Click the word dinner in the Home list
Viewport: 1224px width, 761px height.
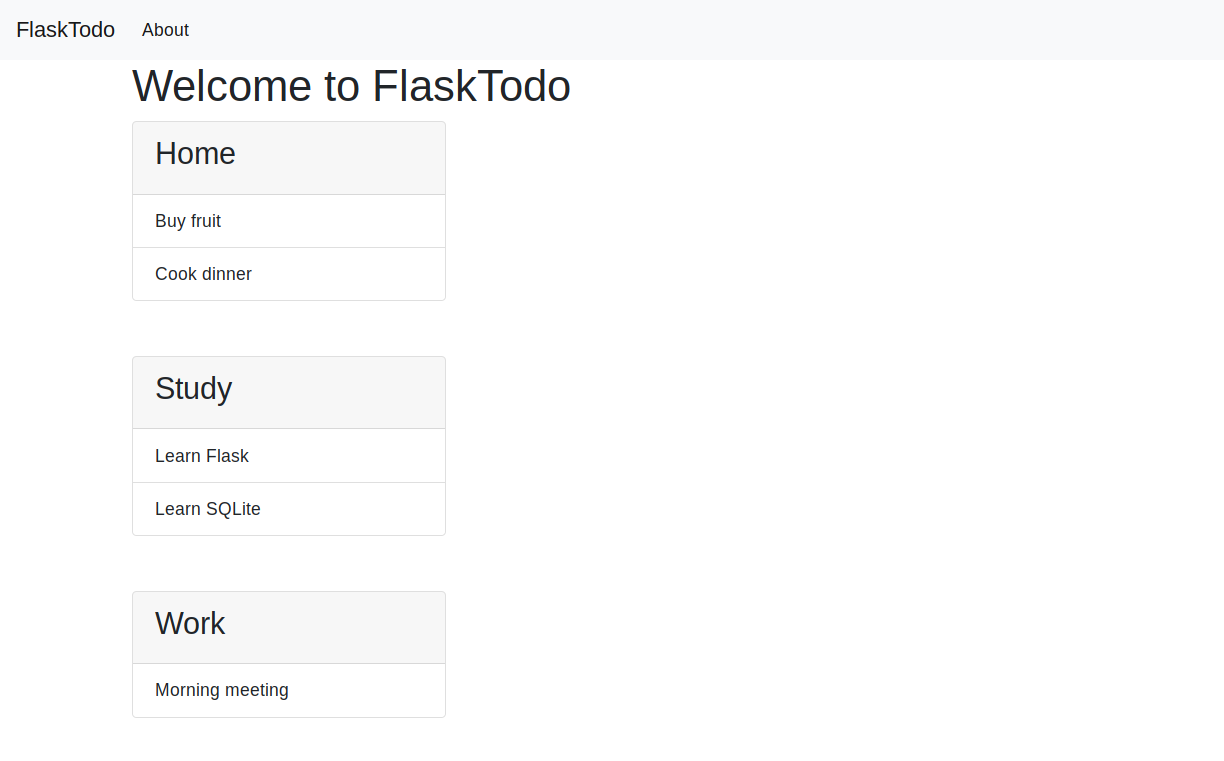tap(227, 274)
